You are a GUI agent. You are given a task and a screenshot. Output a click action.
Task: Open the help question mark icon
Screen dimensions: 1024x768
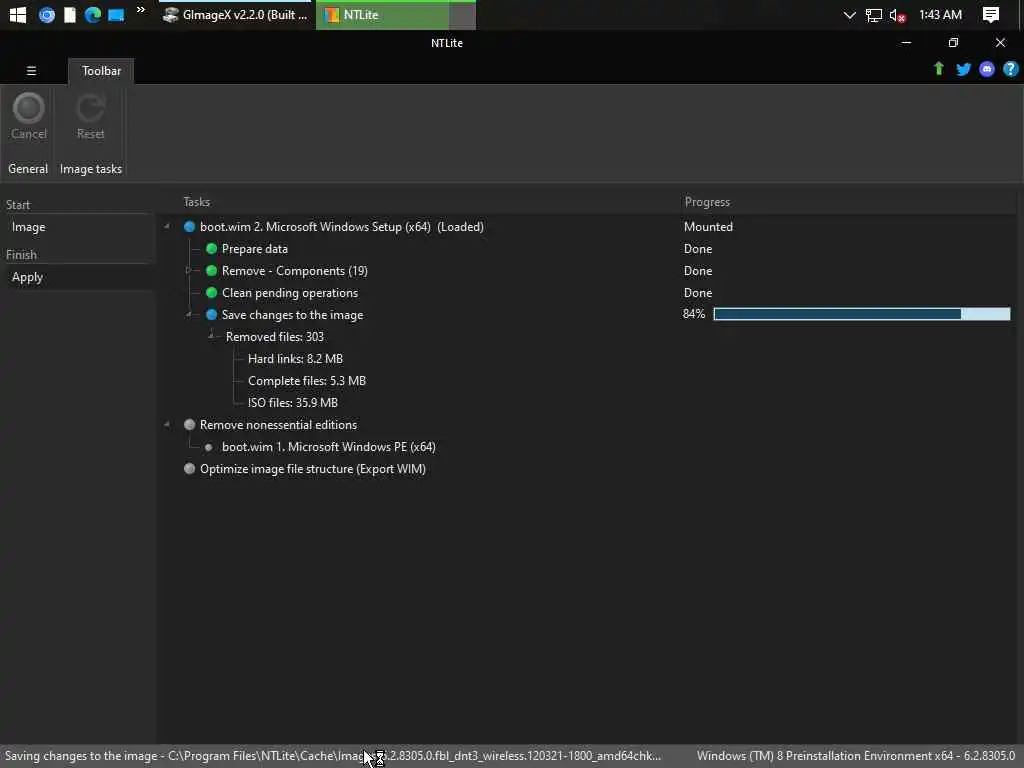pos(1010,69)
